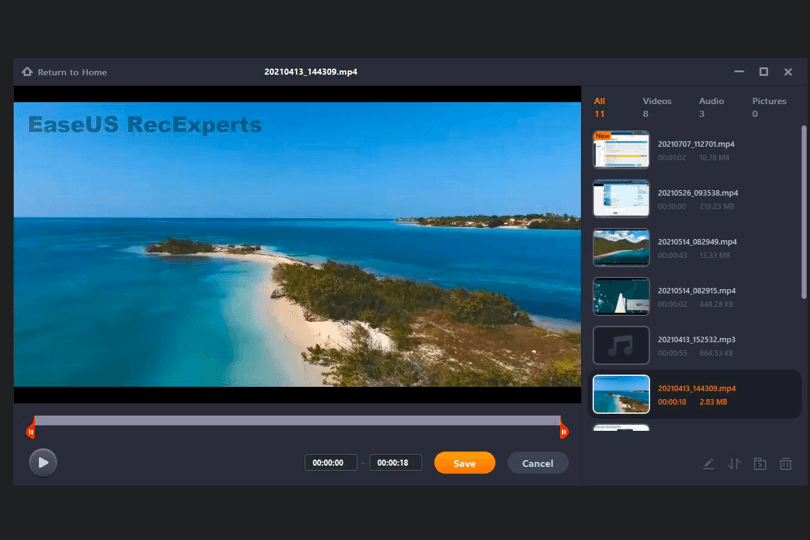The width and height of the screenshot is (810, 540).
Task: Click the left trim start handle
Action: [31, 431]
